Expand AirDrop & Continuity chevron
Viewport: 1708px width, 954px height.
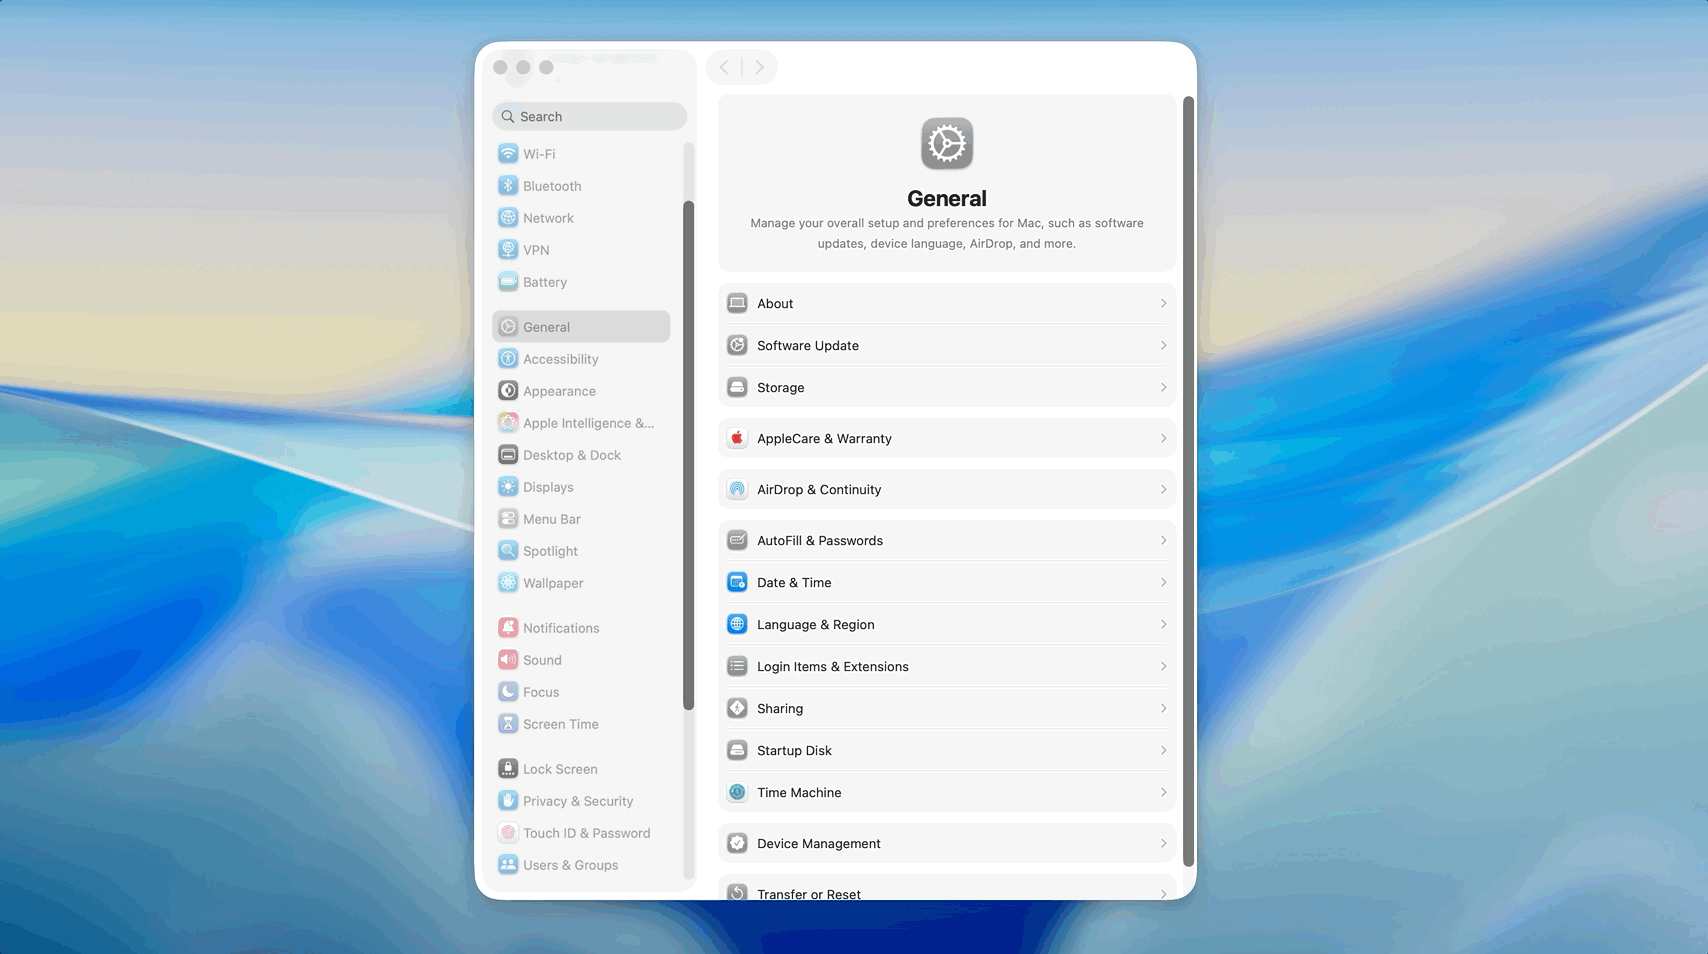(1163, 489)
